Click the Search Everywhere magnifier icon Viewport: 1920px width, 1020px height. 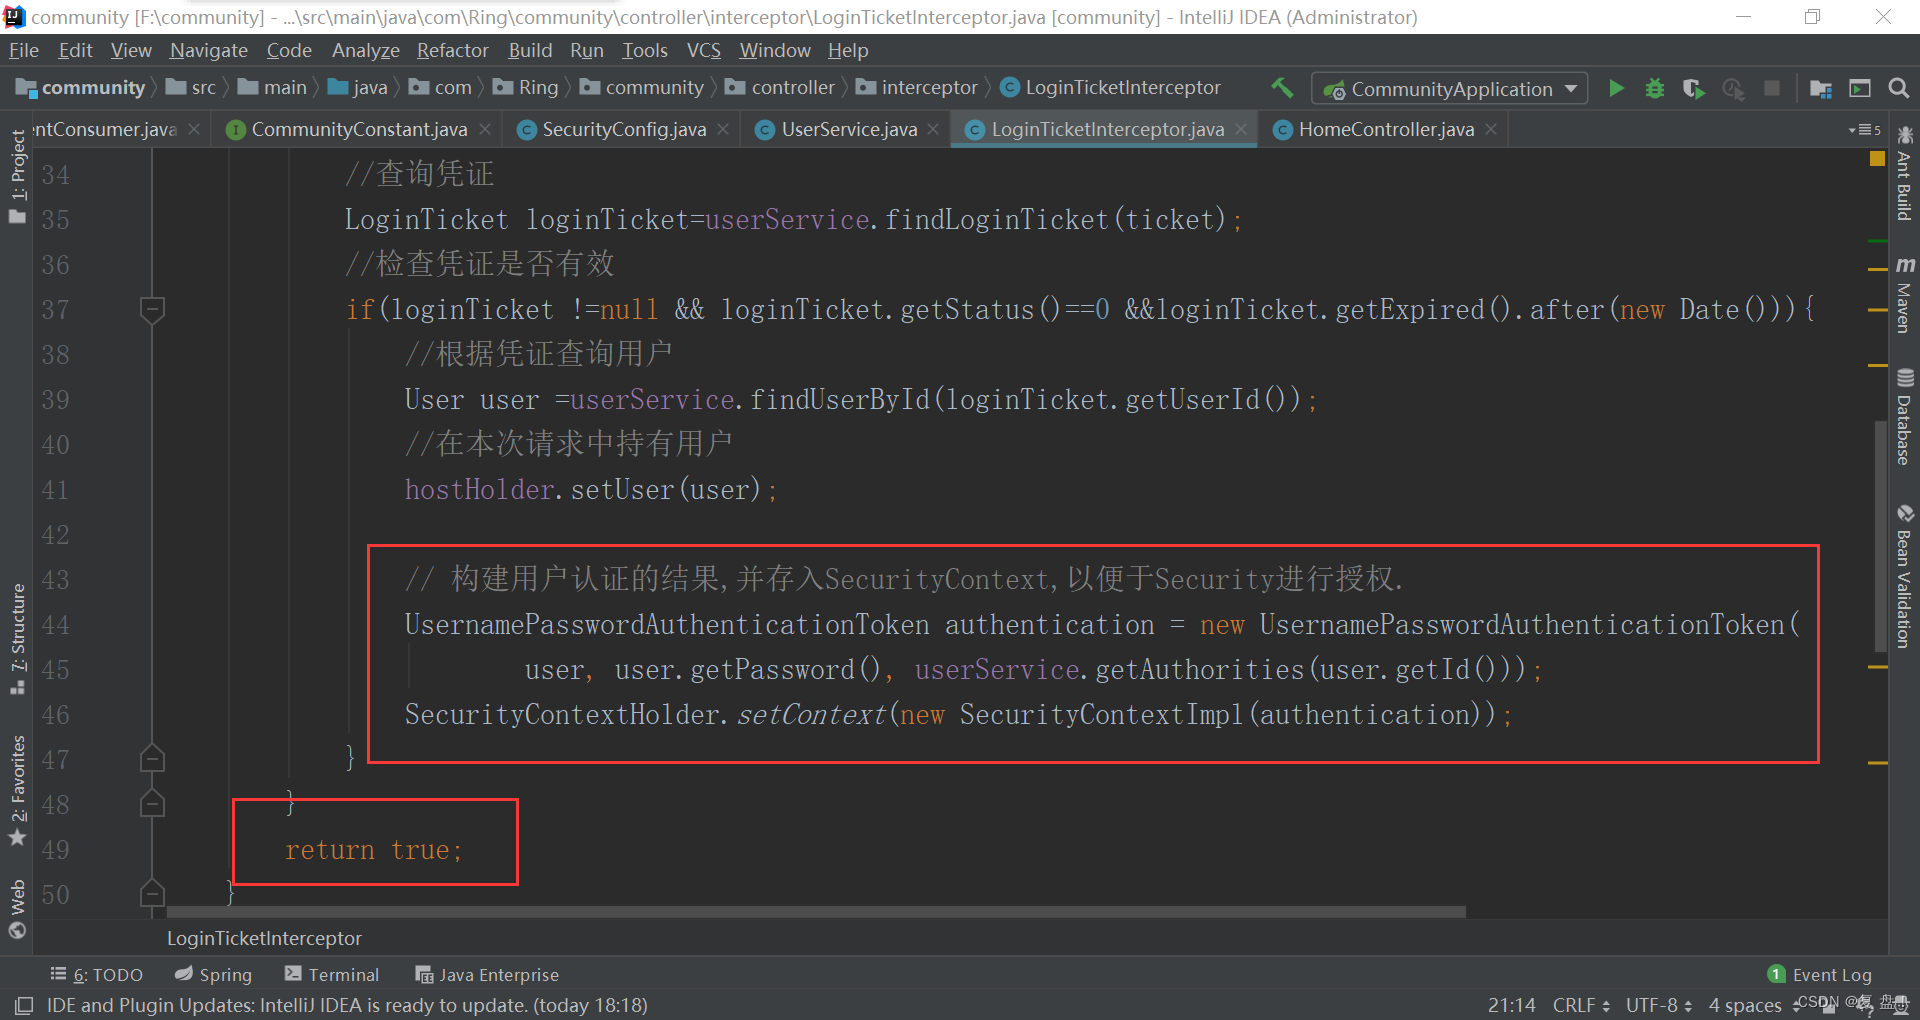point(1898,88)
